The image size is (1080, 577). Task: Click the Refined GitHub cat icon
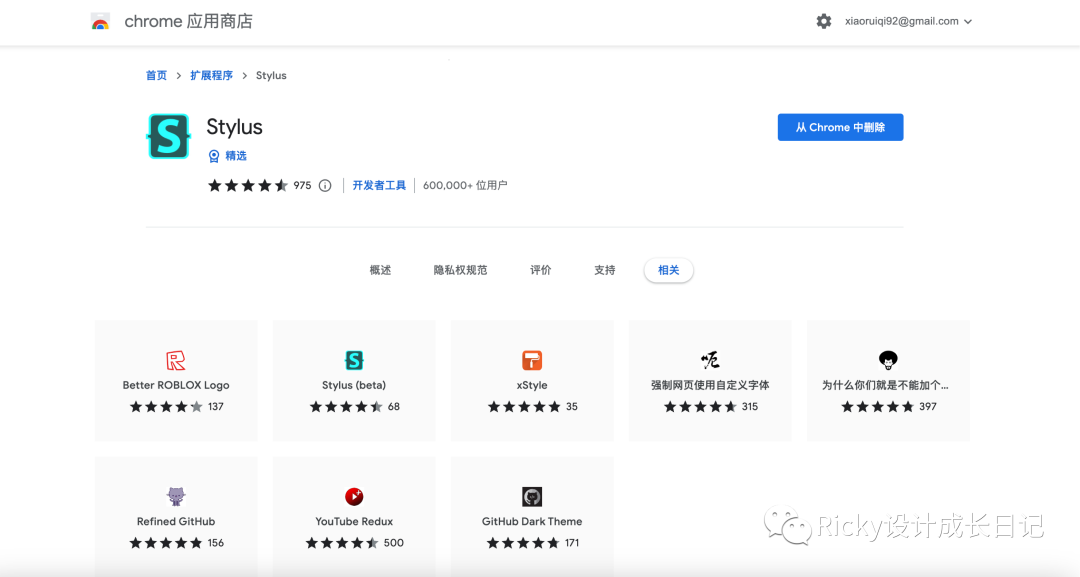[176, 496]
